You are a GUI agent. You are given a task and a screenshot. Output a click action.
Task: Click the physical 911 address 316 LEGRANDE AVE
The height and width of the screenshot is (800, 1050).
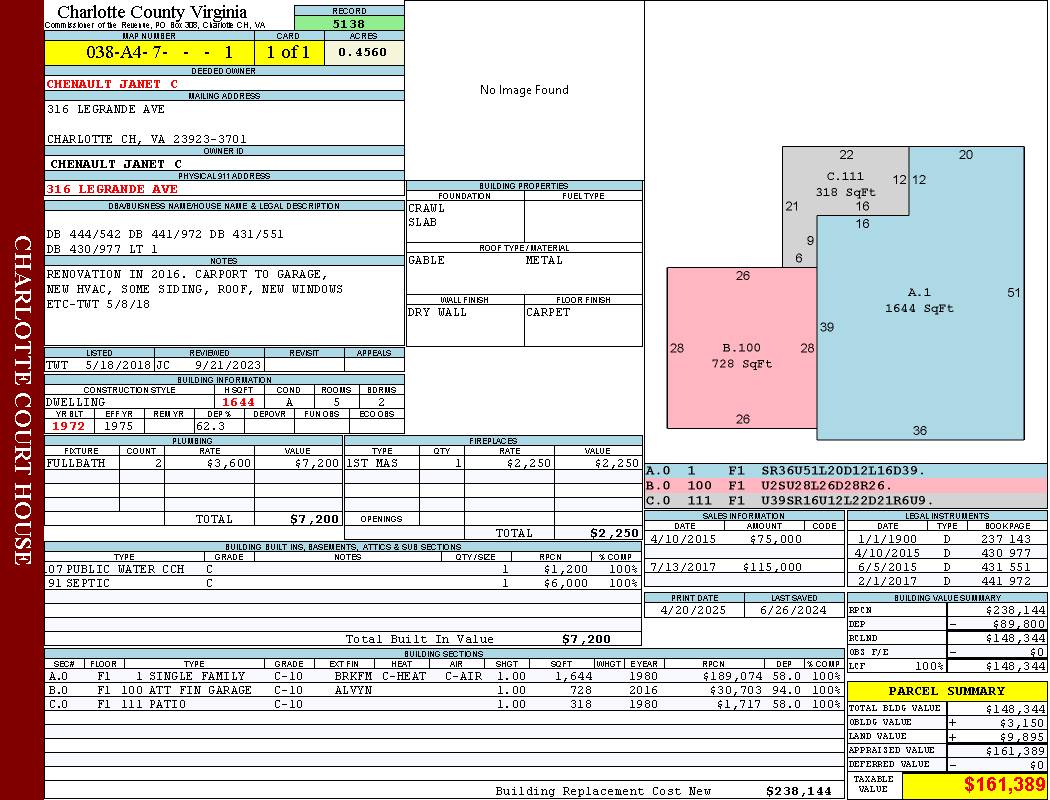tap(112, 189)
